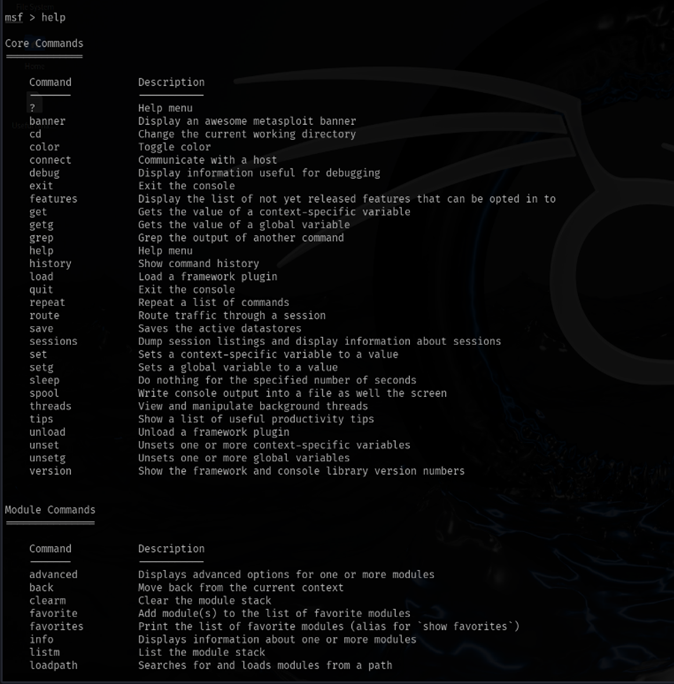Click 'Repeat a list of commands' description

point(214,303)
